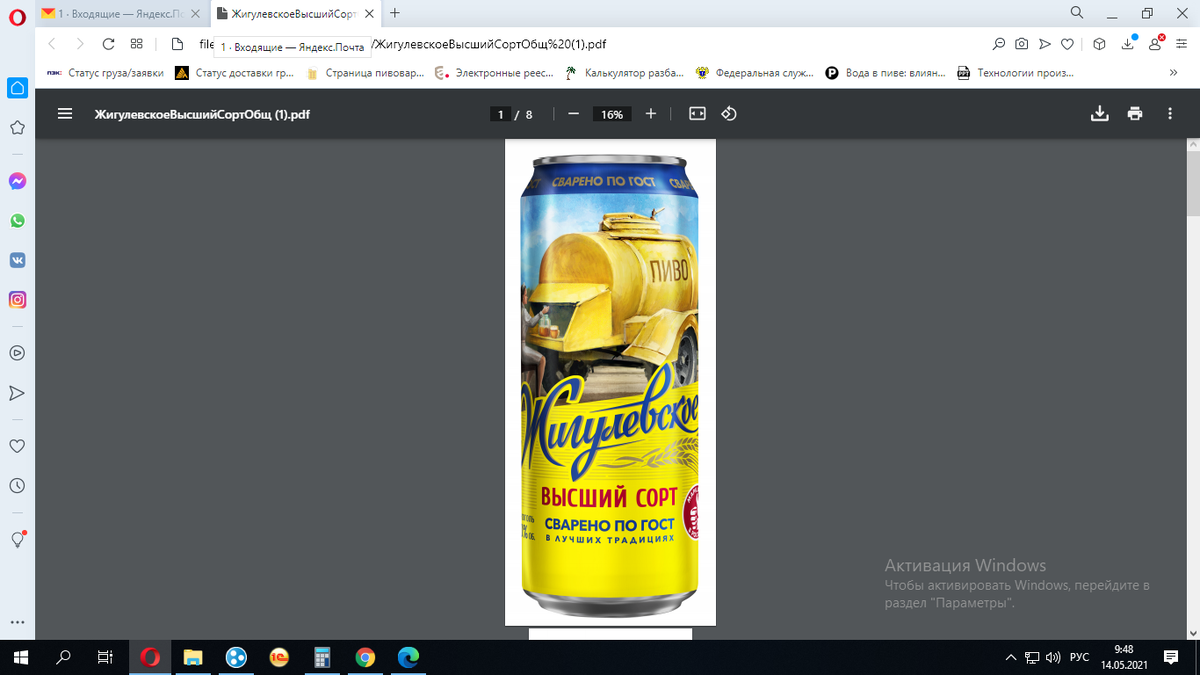1200x675 pixels.
Task: Open Easy Setup sliders icon
Action: 1181,44
